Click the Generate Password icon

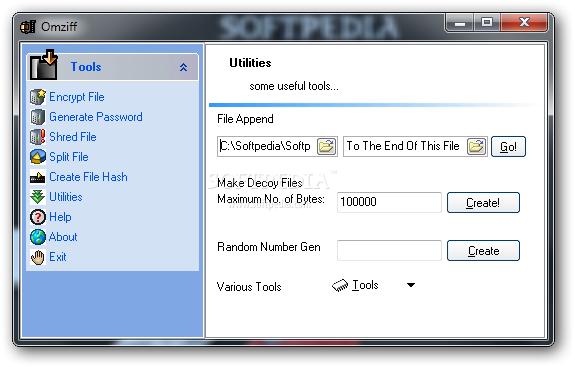(x=38, y=117)
